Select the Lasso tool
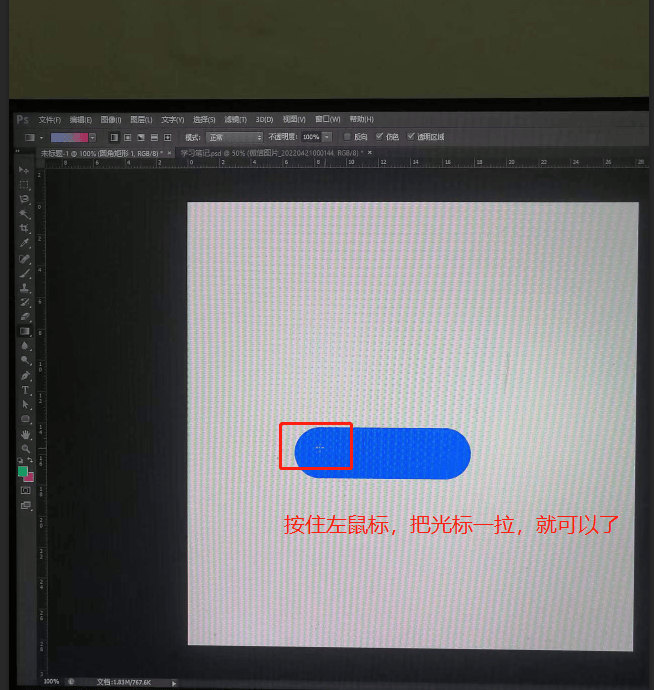 (x=25, y=199)
